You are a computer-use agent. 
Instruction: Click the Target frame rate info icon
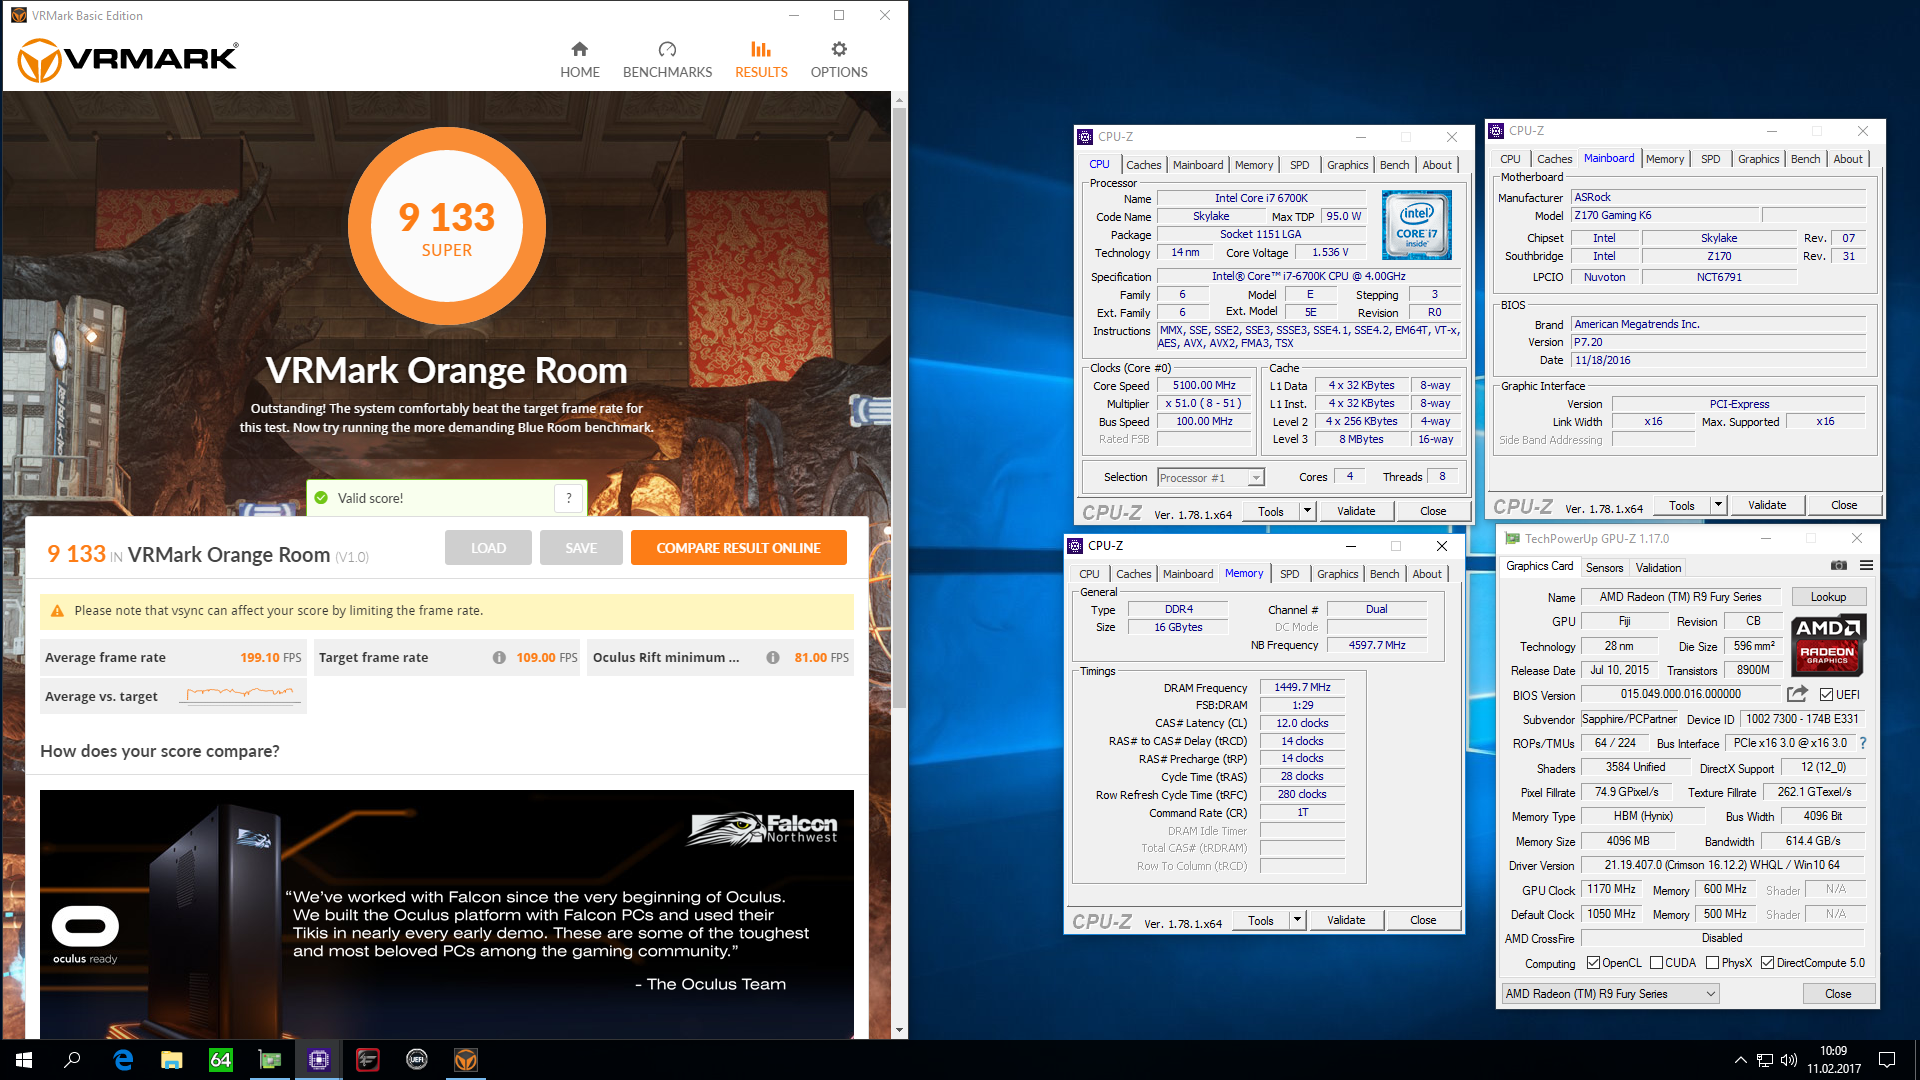click(x=499, y=657)
